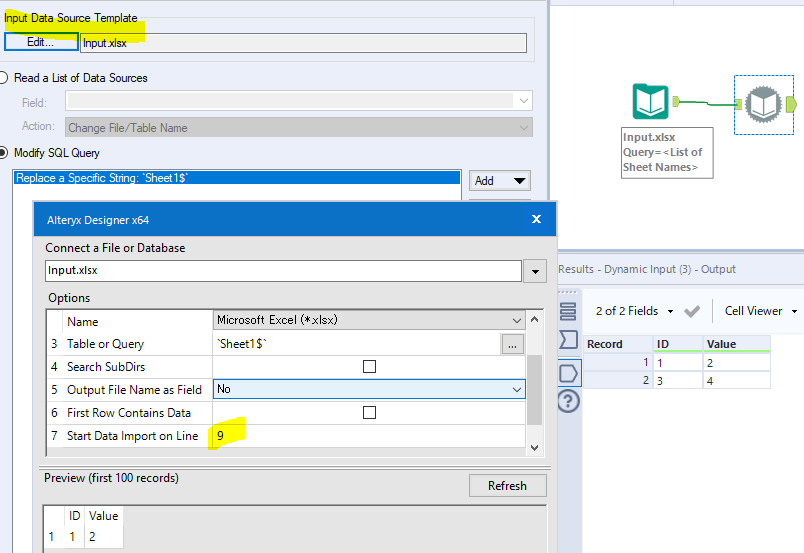Toggle First Row Contains Data checkbox
This screenshot has height=553, width=804.
[x=369, y=412]
